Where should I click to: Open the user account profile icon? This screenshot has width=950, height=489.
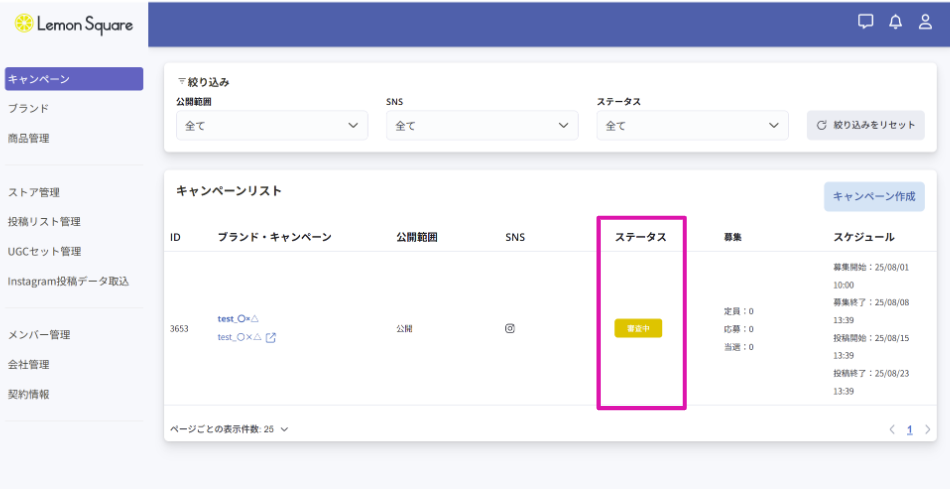[925, 22]
